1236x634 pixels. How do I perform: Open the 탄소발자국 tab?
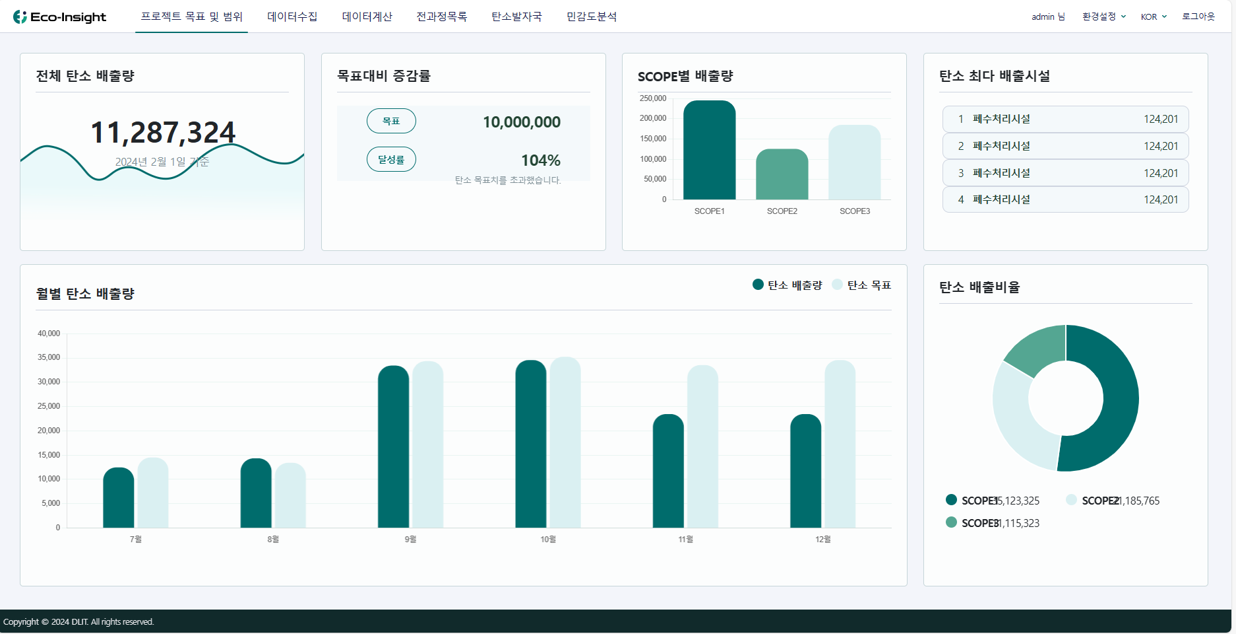516,17
